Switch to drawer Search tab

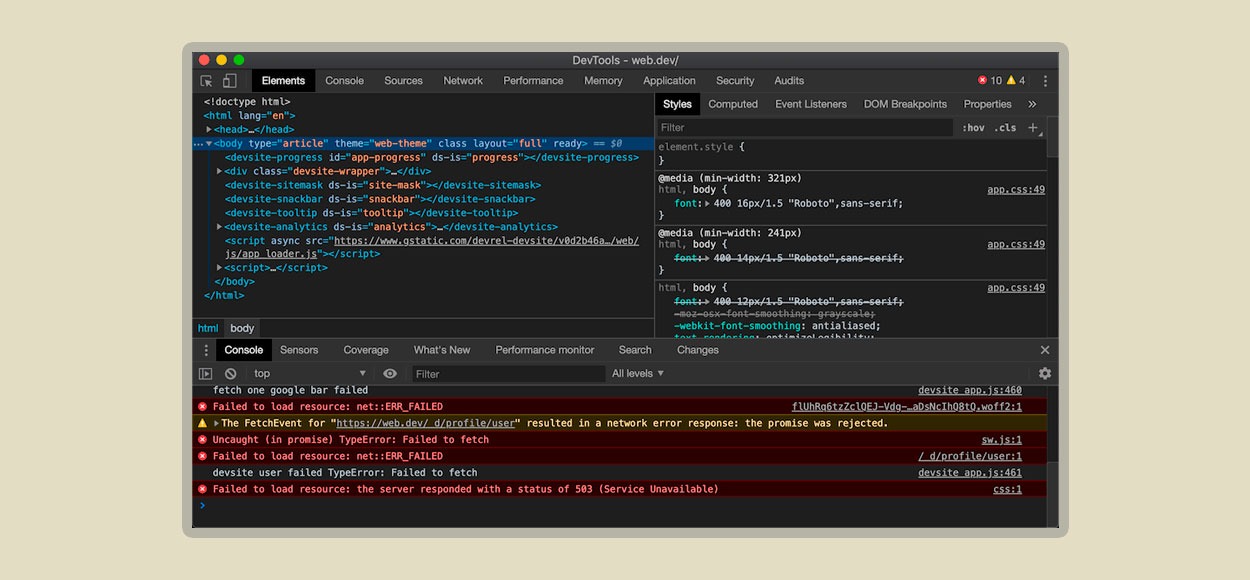(635, 350)
